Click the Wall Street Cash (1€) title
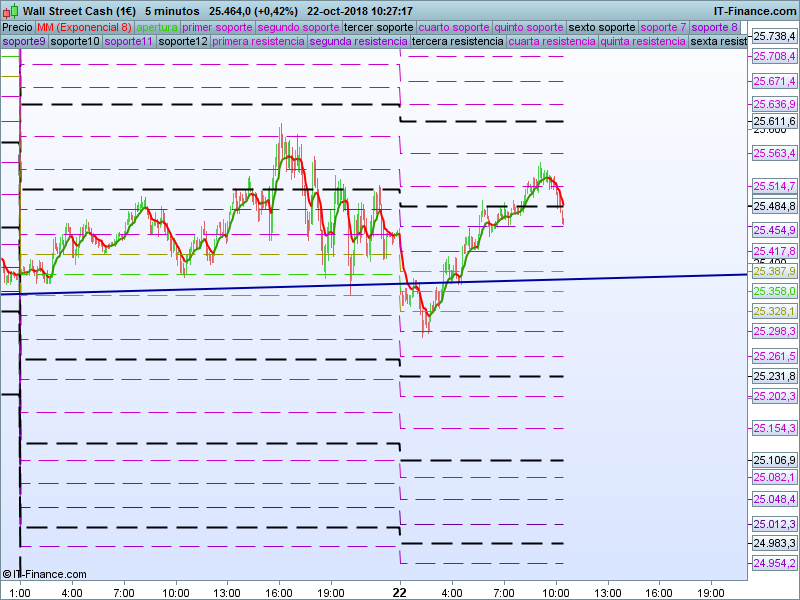This screenshot has width=800, height=600. click(x=79, y=11)
